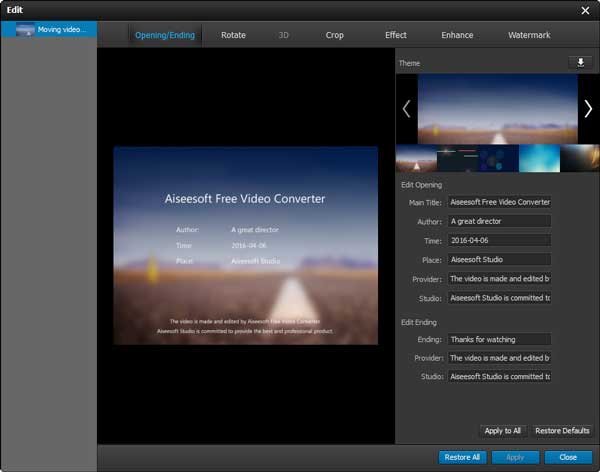
Task: Click the Author input field
Action: point(499,221)
